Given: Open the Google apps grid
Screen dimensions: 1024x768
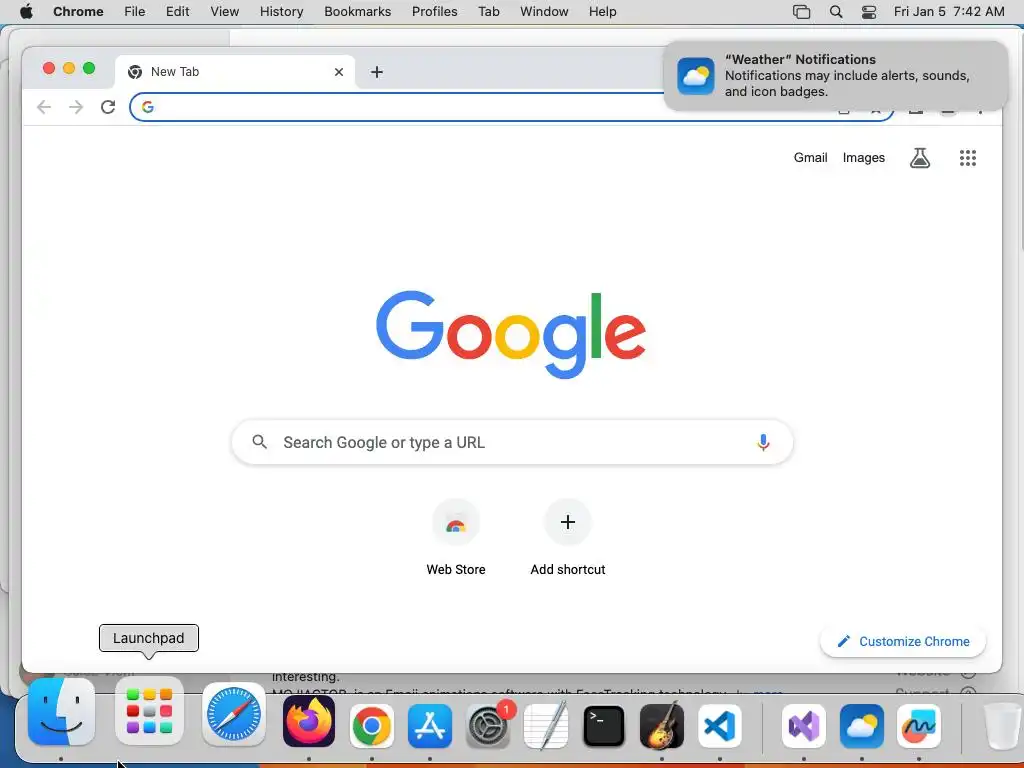Looking at the screenshot, I should pyautogui.click(x=967, y=157).
